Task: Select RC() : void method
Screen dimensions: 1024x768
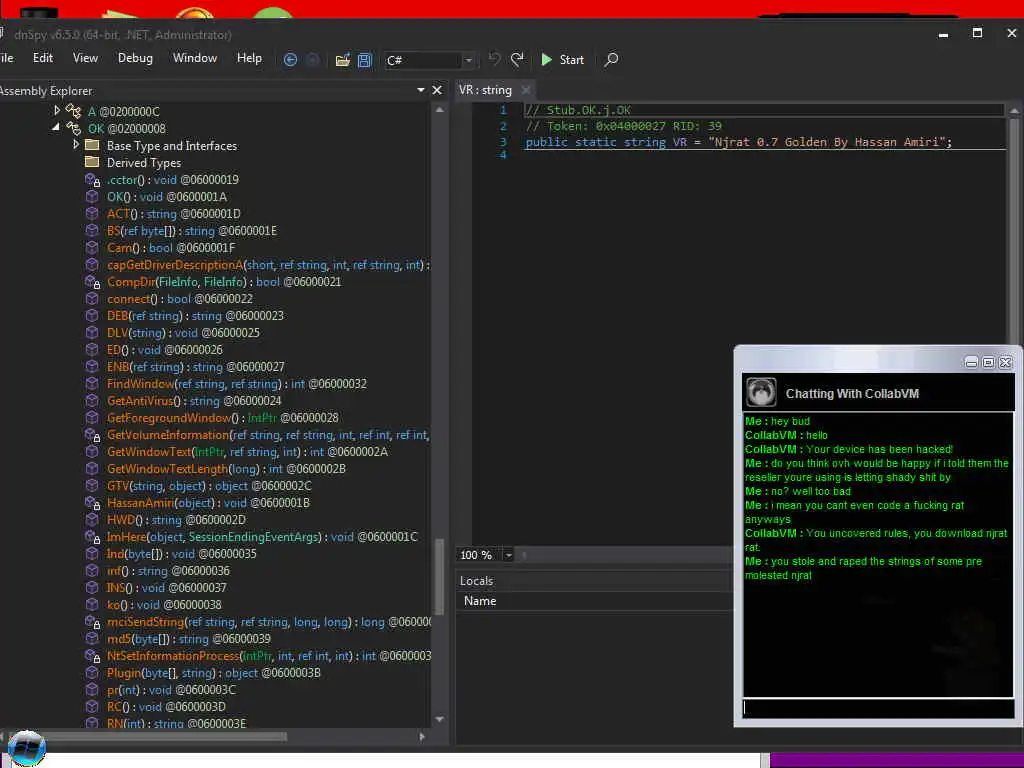Action: (x=166, y=707)
